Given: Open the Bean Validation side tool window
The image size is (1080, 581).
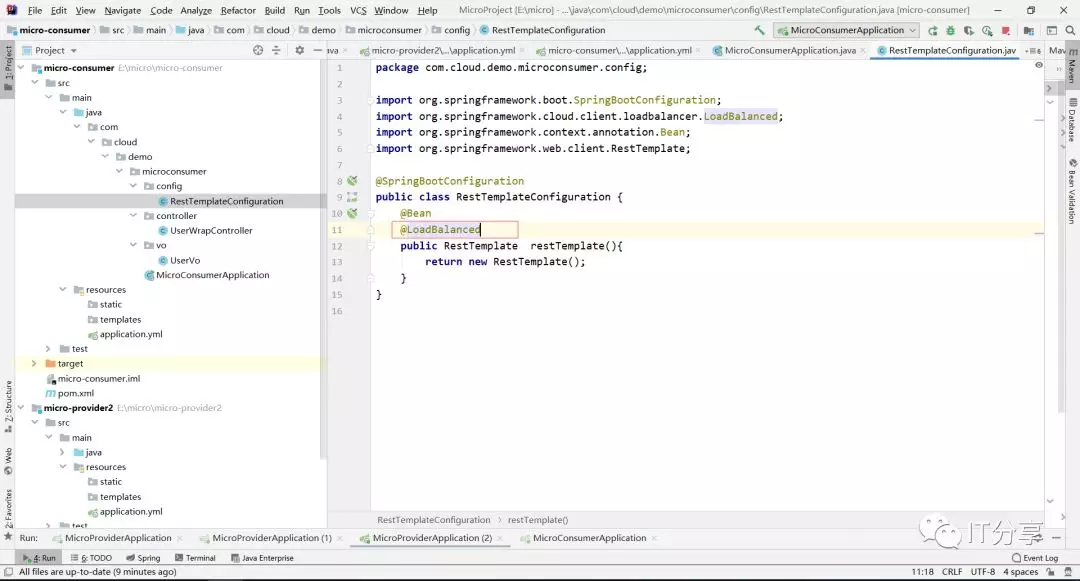Looking at the screenshot, I should coord(1072,191).
